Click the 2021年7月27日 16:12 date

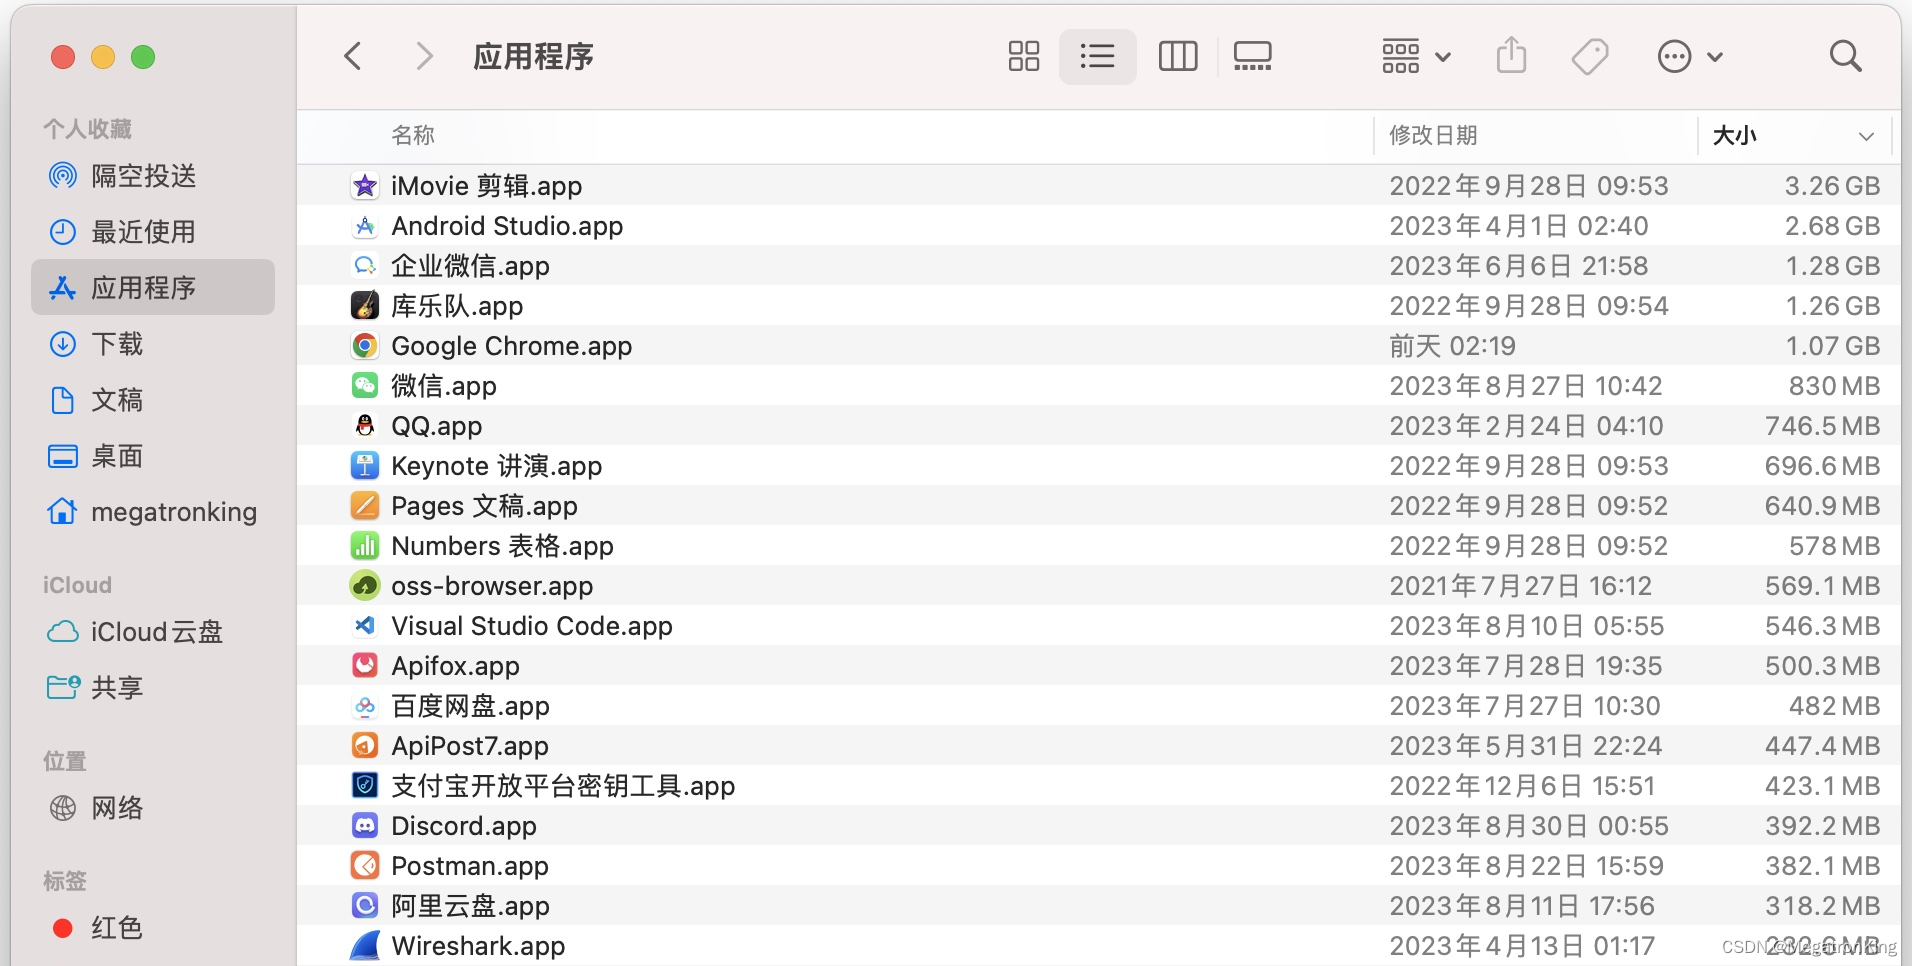coord(1520,586)
